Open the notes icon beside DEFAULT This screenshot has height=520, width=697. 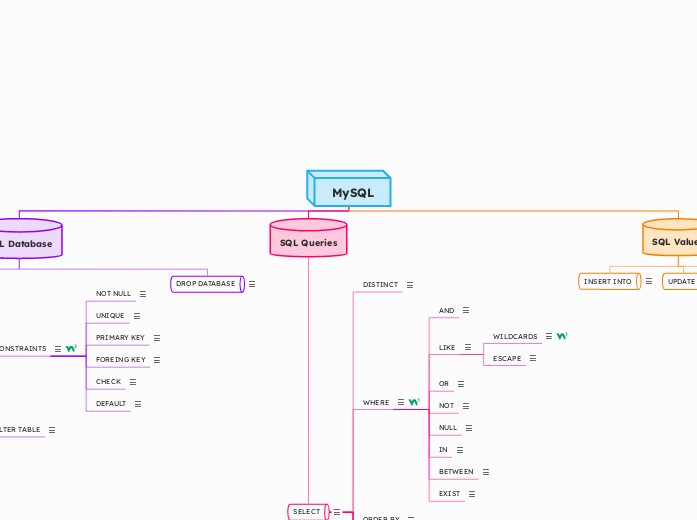pos(138,404)
